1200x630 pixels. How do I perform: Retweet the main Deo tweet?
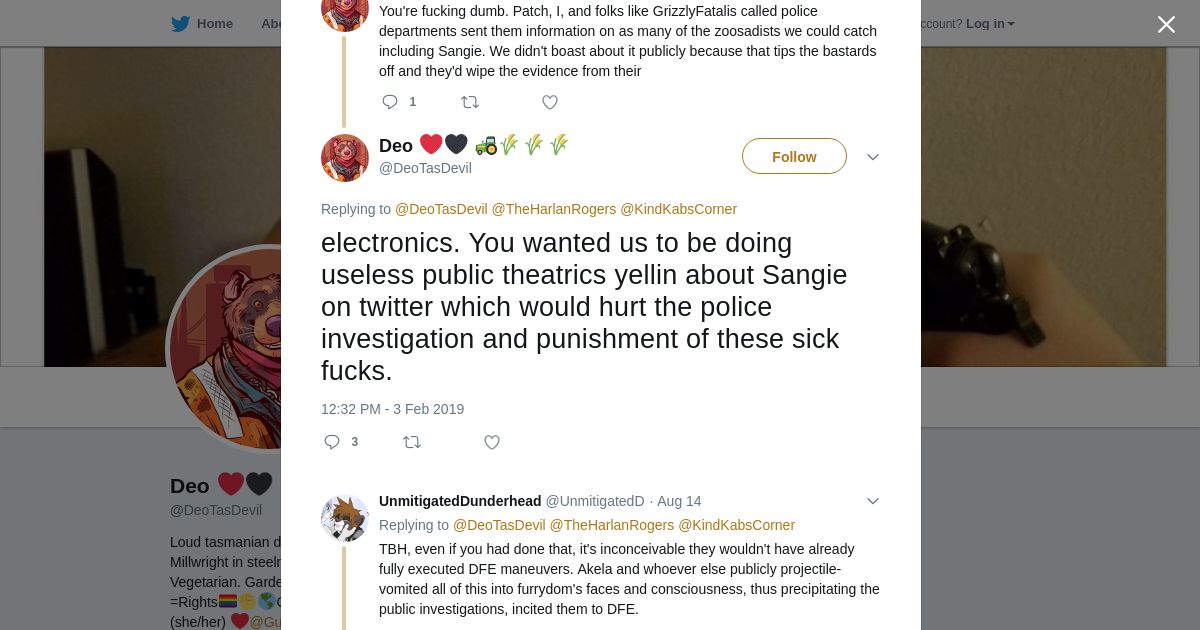[x=412, y=442]
